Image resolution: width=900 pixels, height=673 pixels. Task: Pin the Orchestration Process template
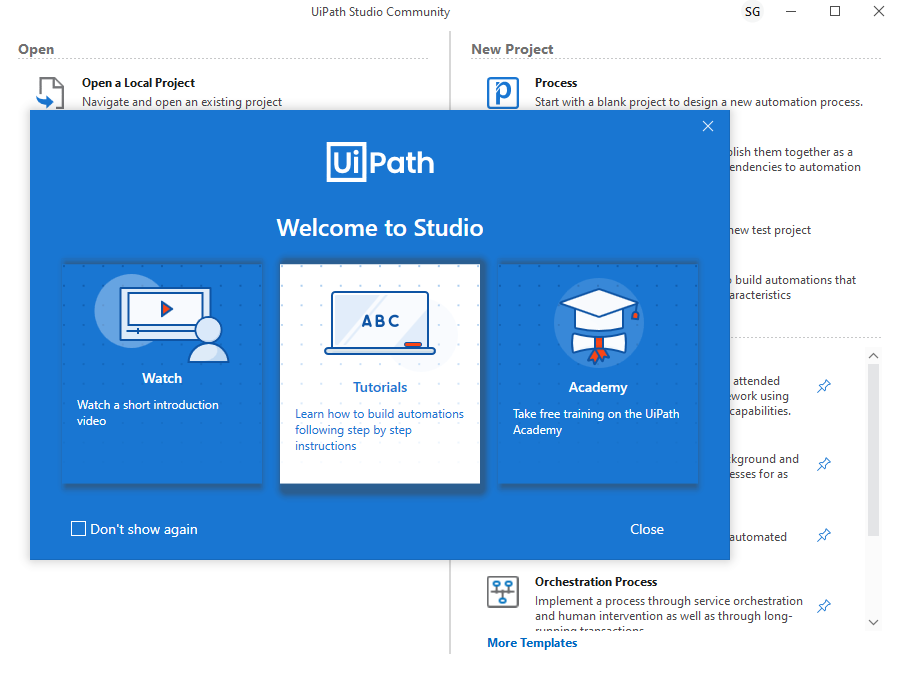(x=824, y=606)
